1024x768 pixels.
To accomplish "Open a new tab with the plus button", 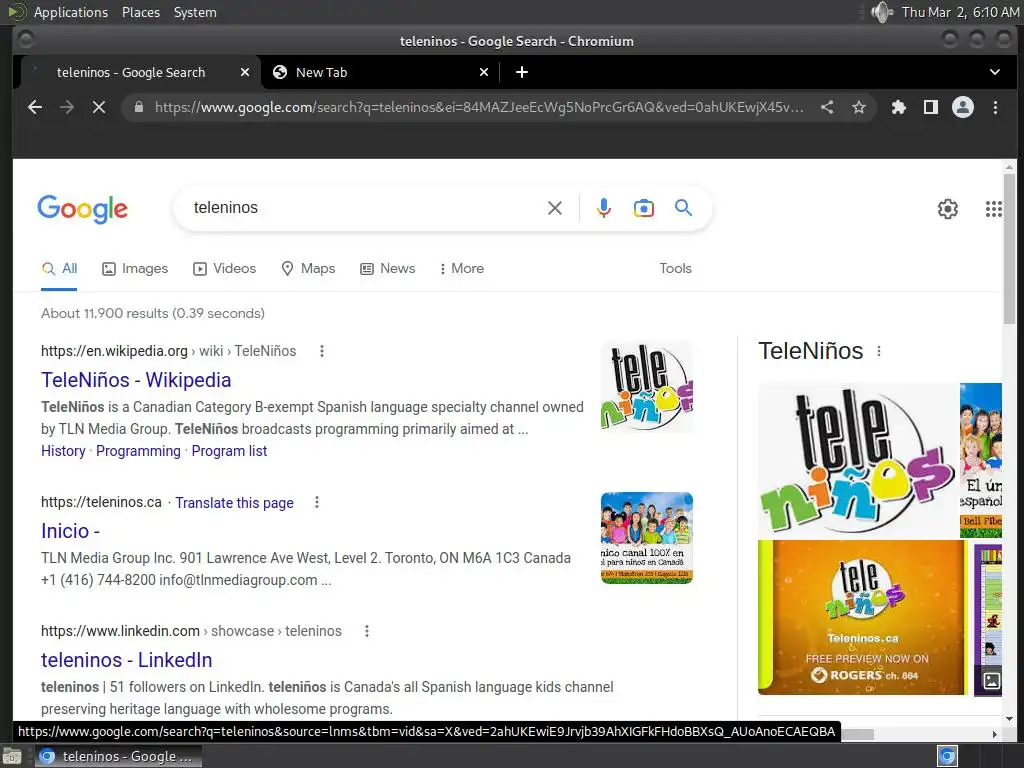I will point(522,72).
